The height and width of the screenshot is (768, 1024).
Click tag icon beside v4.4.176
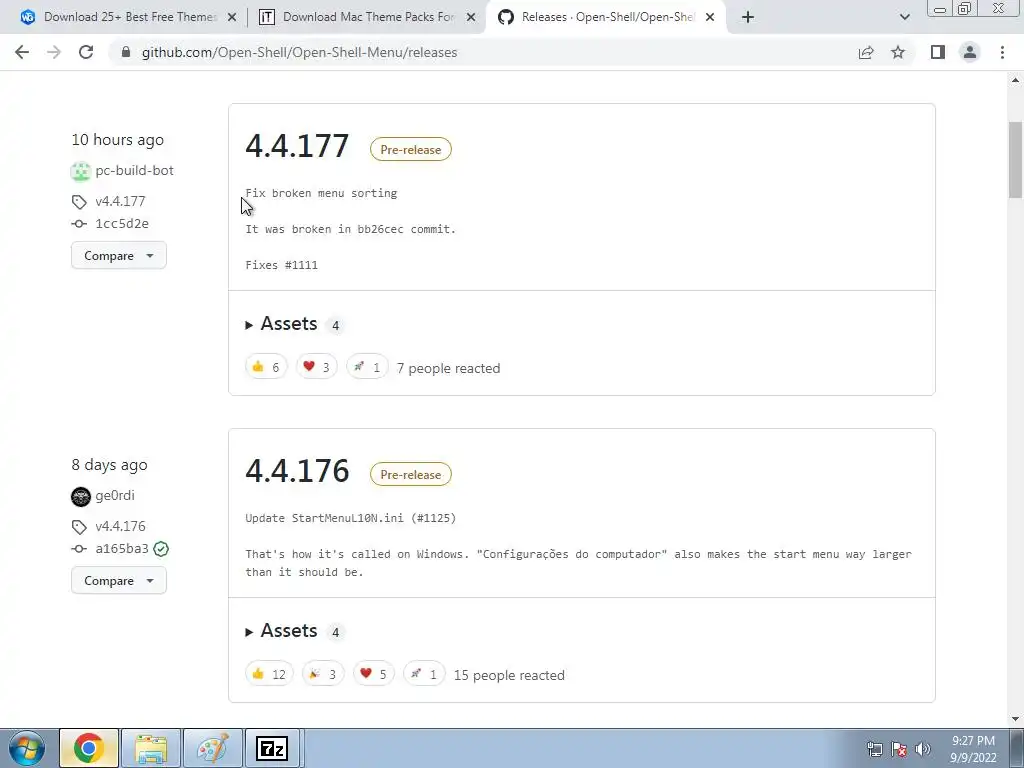[79, 527]
